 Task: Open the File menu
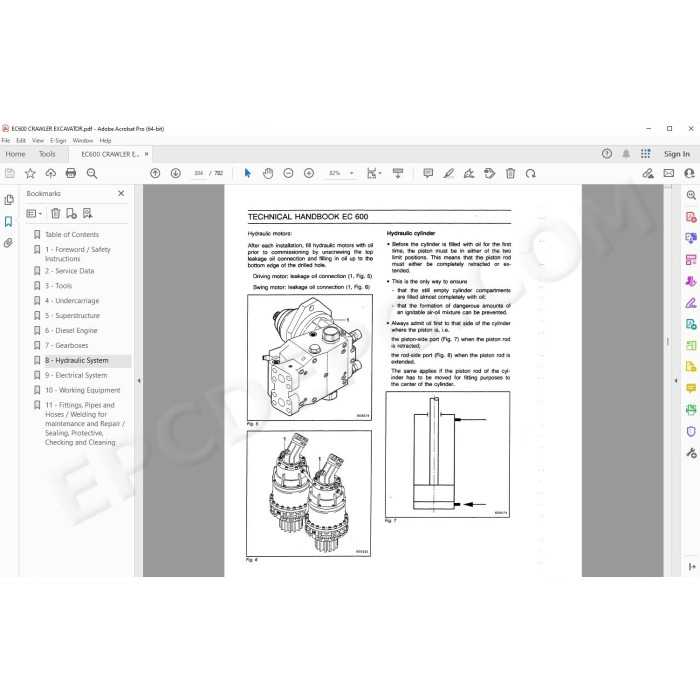pyautogui.click(x=6, y=141)
